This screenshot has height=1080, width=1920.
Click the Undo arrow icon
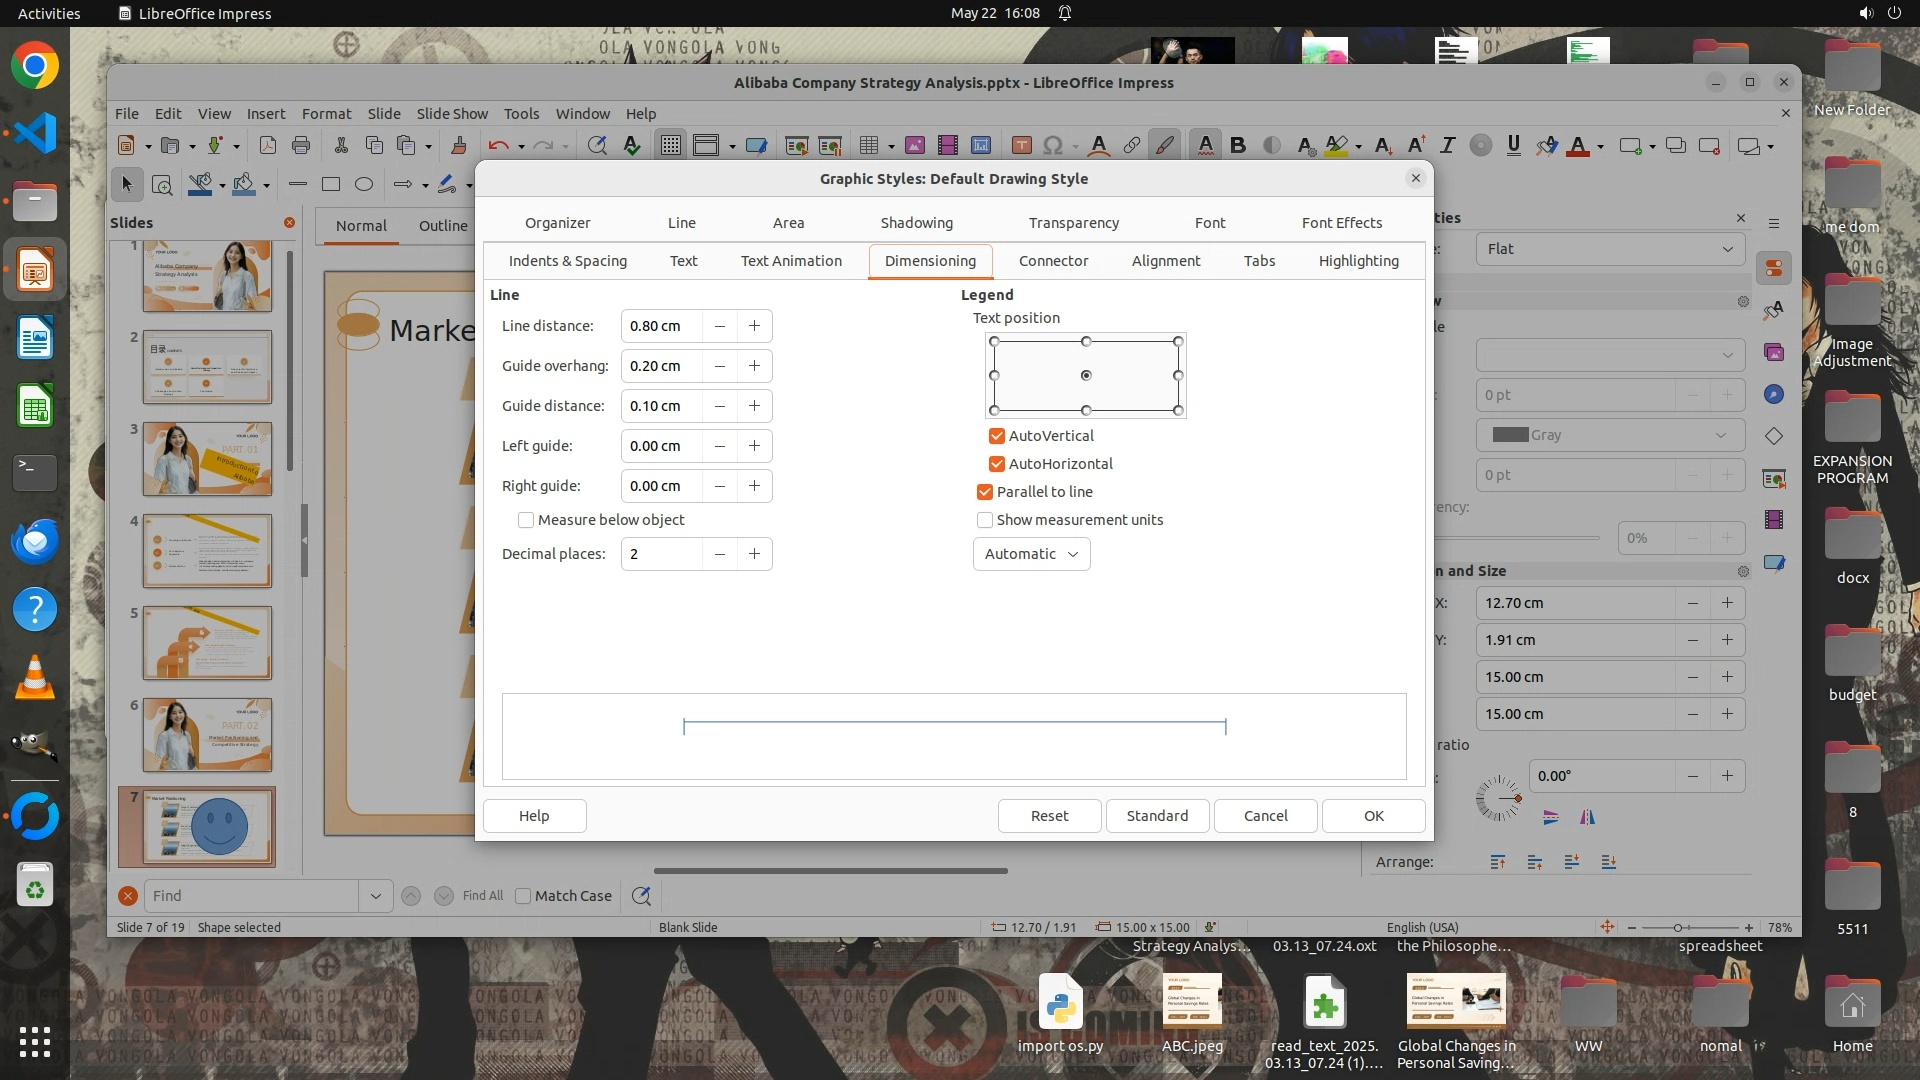498,146
